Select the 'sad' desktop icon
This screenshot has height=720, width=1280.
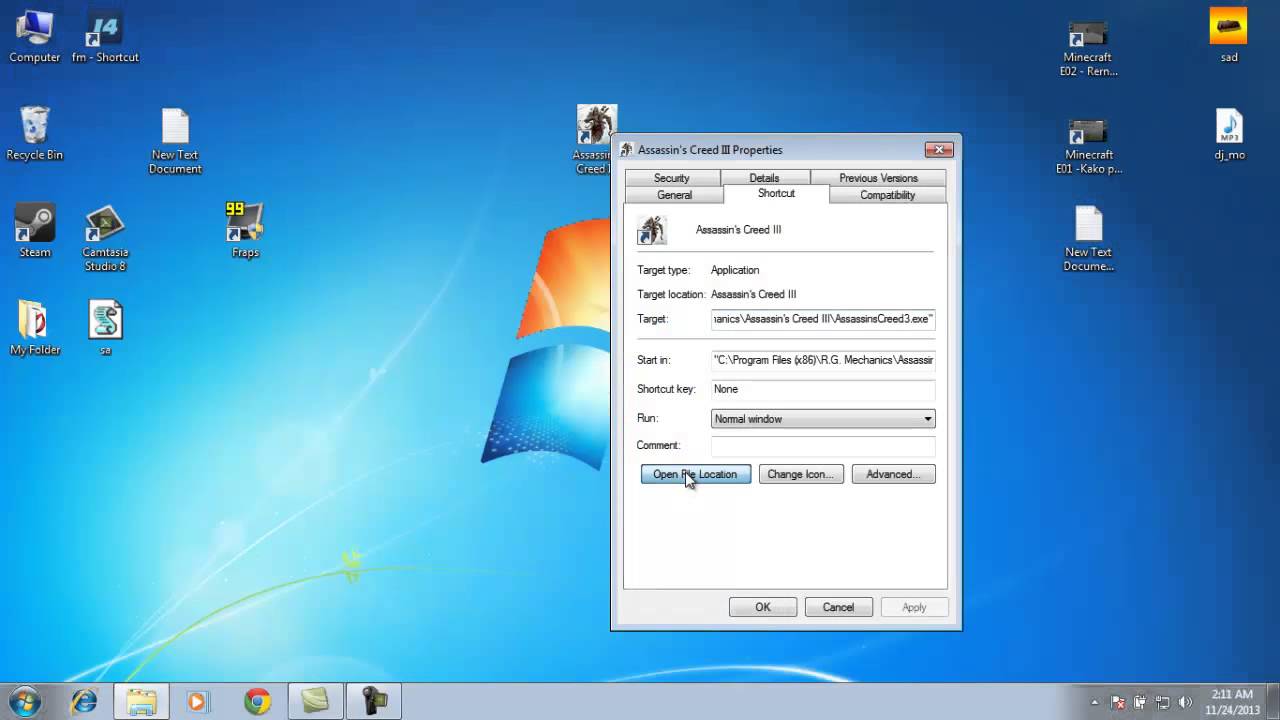click(x=1229, y=37)
